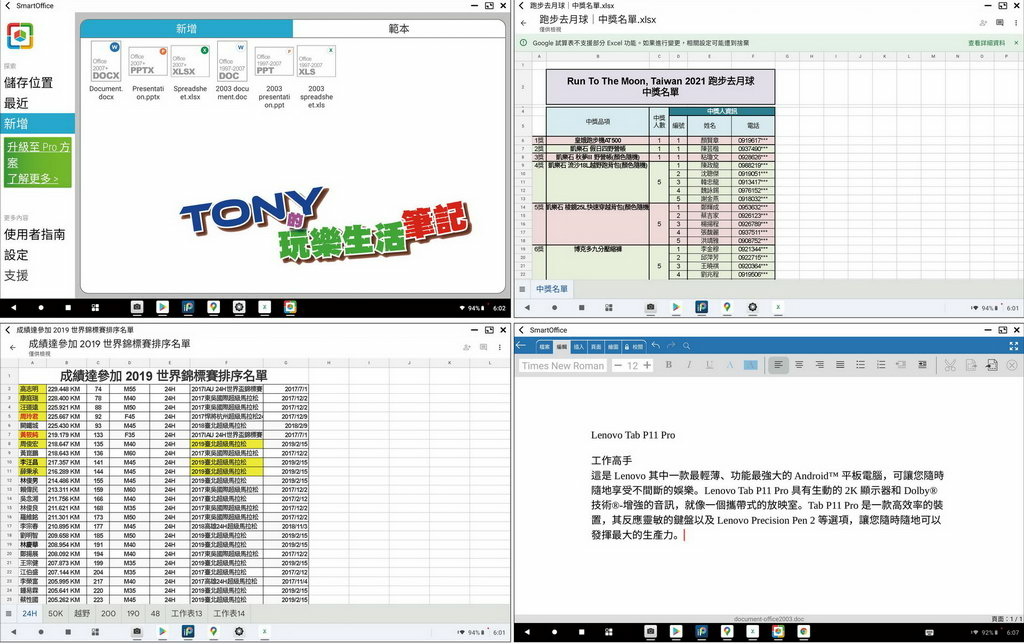Toggle Bold formatting in SmartOffice editor

click(x=669, y=365)
